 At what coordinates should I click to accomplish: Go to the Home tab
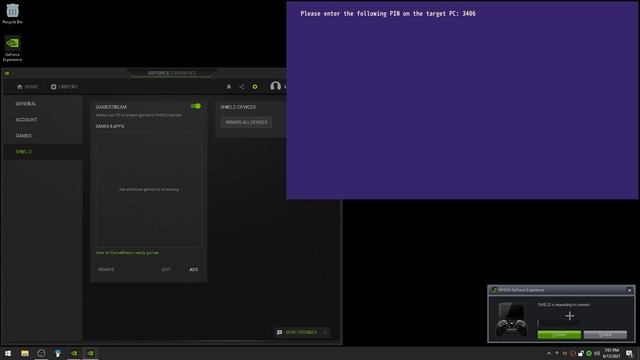pyautogui.click(x=27, y=87)
